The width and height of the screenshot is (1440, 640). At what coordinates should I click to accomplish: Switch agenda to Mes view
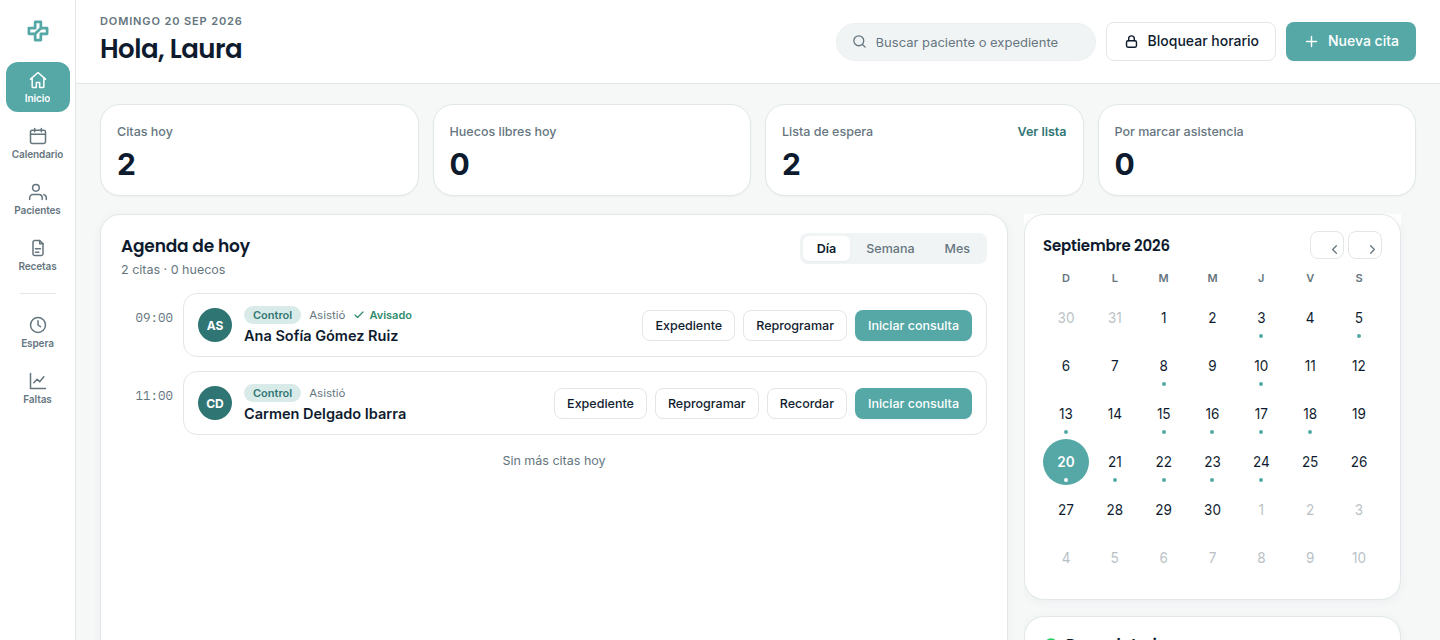pos(957,249)
